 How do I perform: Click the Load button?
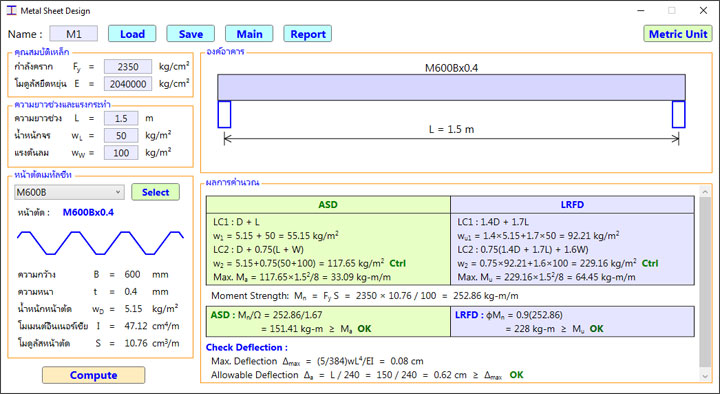(x=132, y=34)
